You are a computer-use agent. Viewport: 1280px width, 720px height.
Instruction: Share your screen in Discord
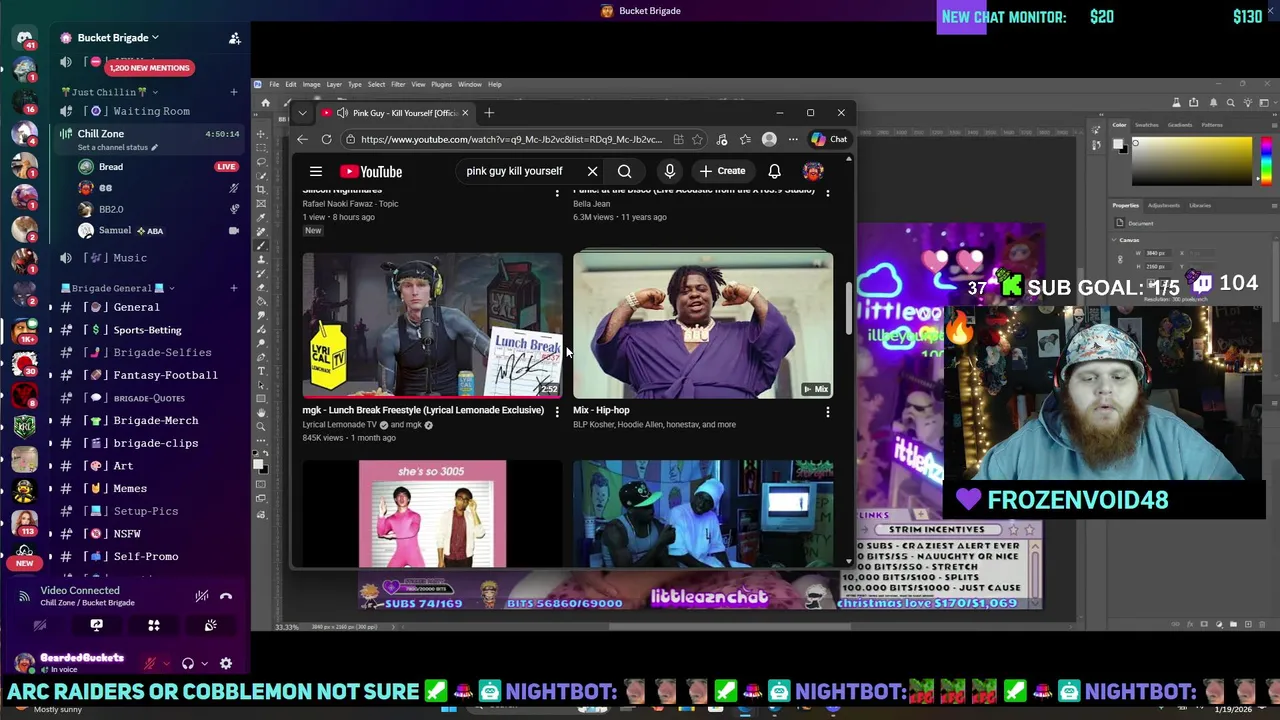(96, 625)
